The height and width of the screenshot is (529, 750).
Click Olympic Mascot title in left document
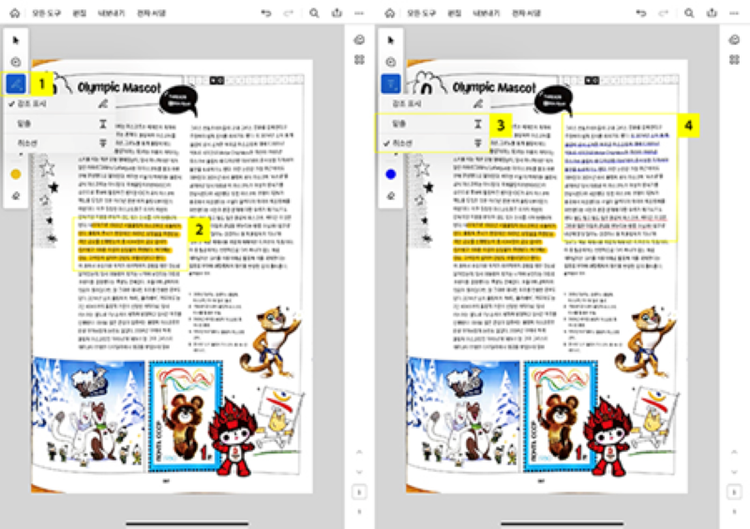(x=120, y=88)
